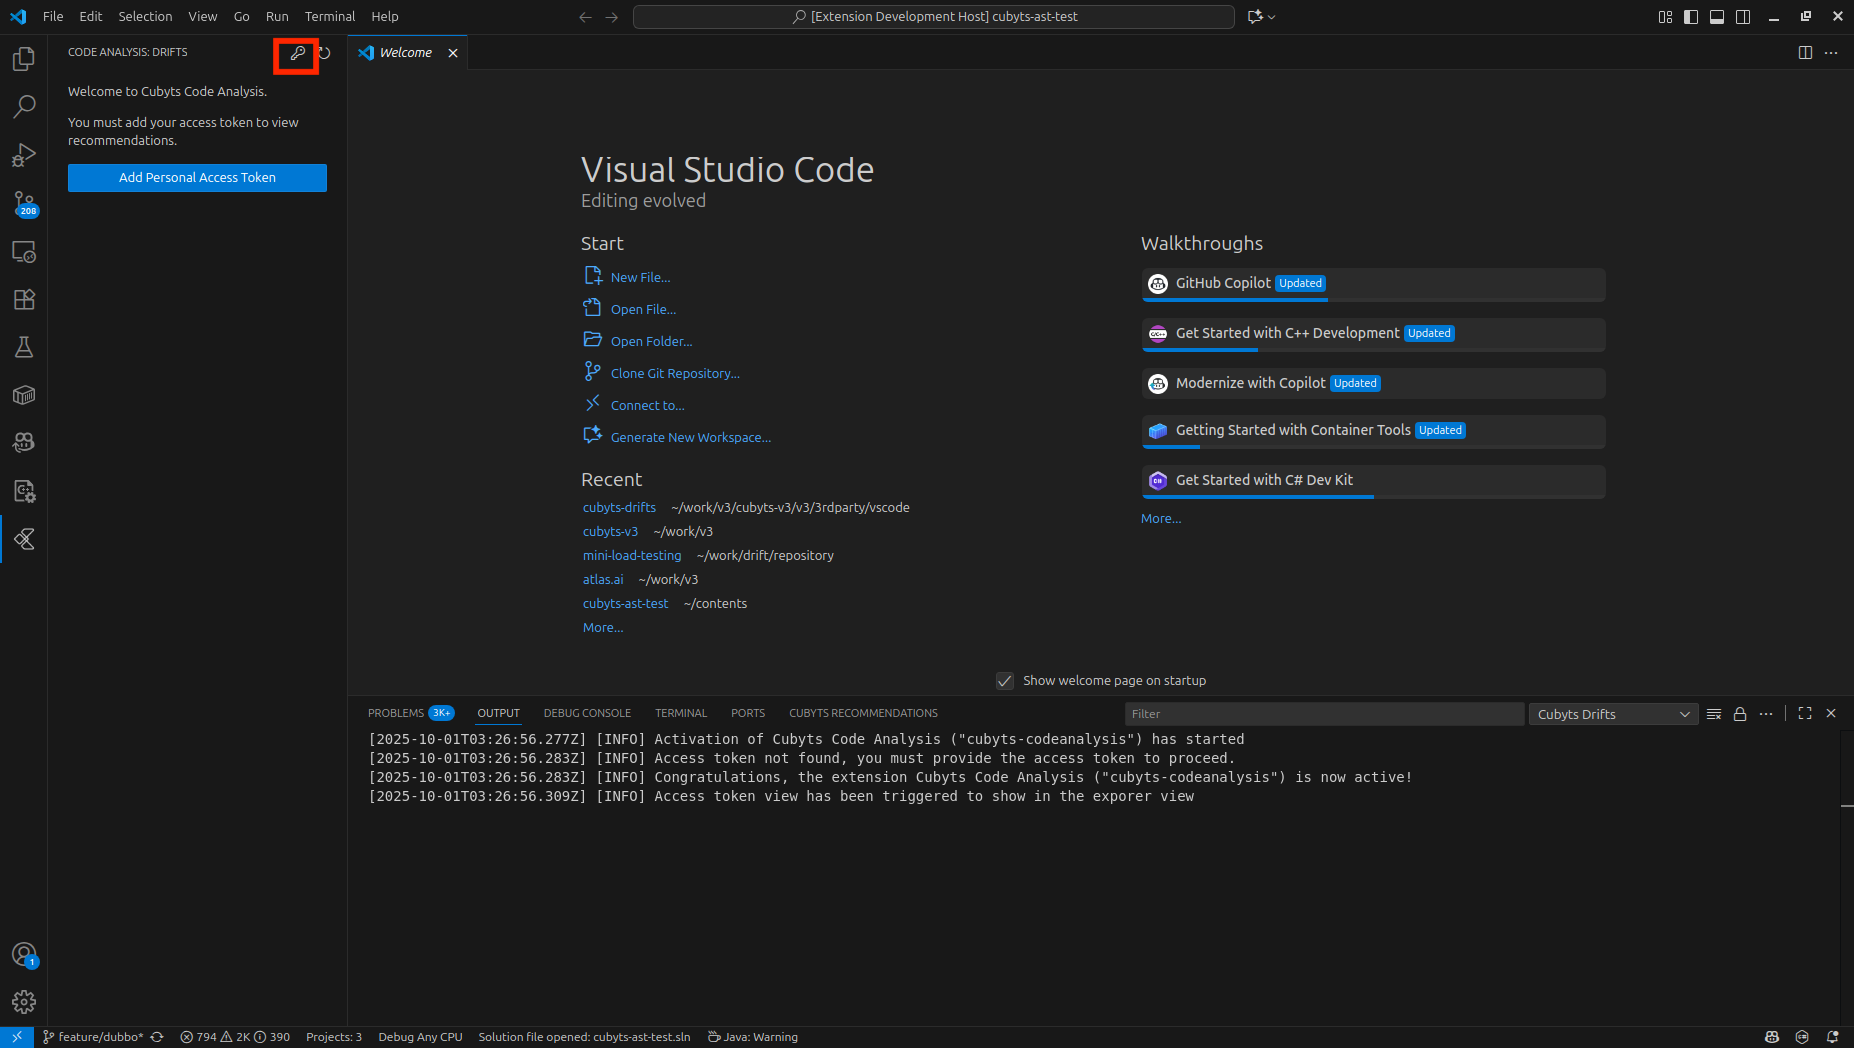Click Add Personal Access Token button
The width and height of the screenshot is (1854, 1048).
click(197, 178)
